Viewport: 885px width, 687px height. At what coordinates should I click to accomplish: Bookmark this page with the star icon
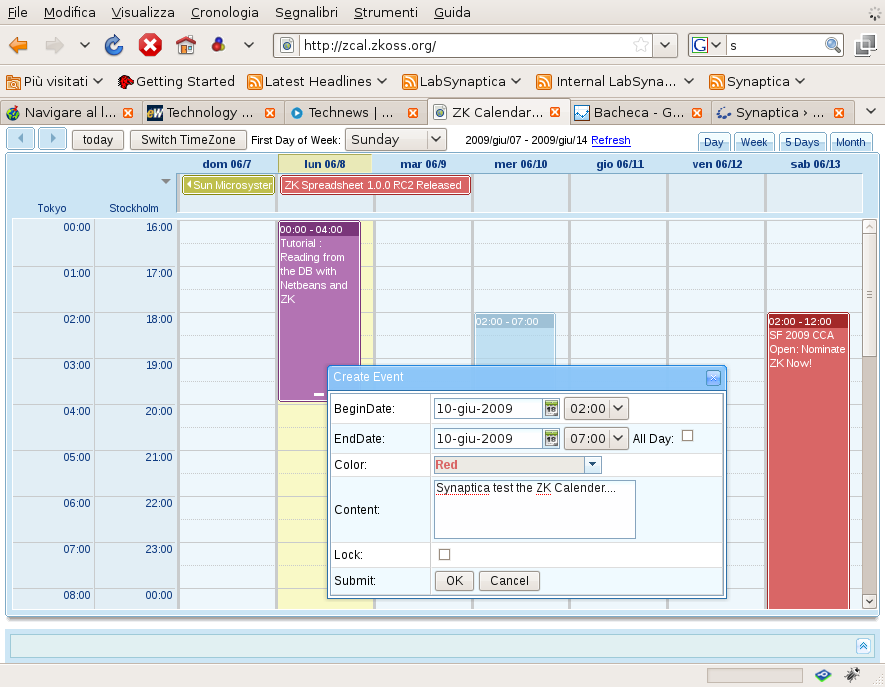pos(641,45)
